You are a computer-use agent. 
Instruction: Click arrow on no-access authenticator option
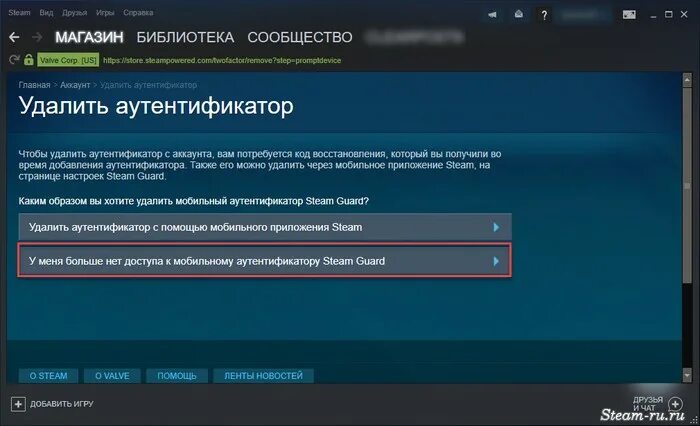coord(496,261)
